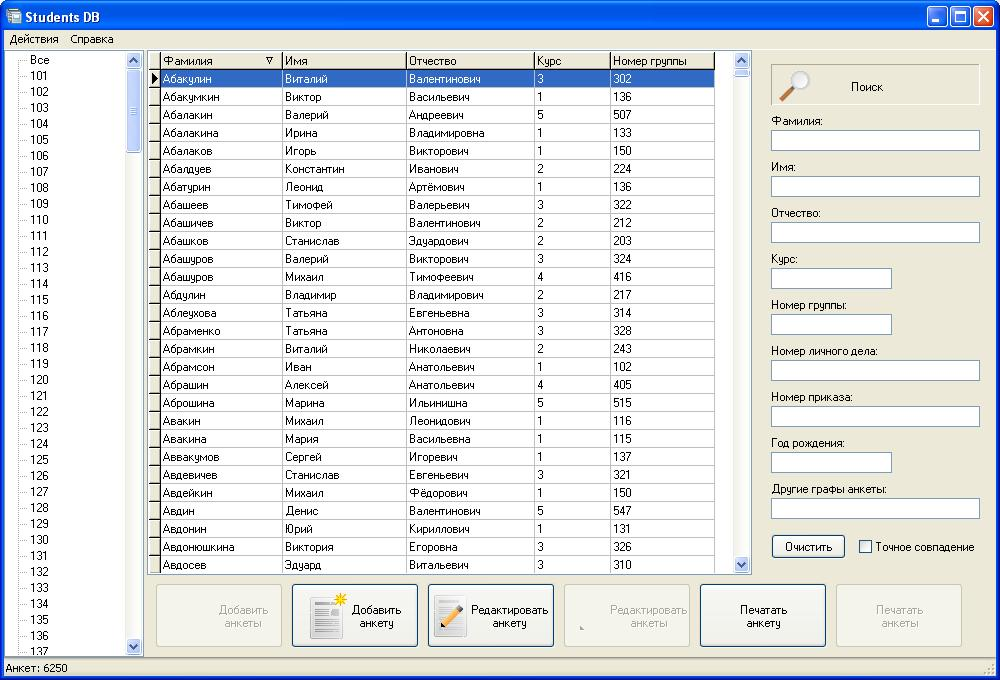Click the group list scroll-up arrow
Screen dimensions: 1000x680
point(134,61)
